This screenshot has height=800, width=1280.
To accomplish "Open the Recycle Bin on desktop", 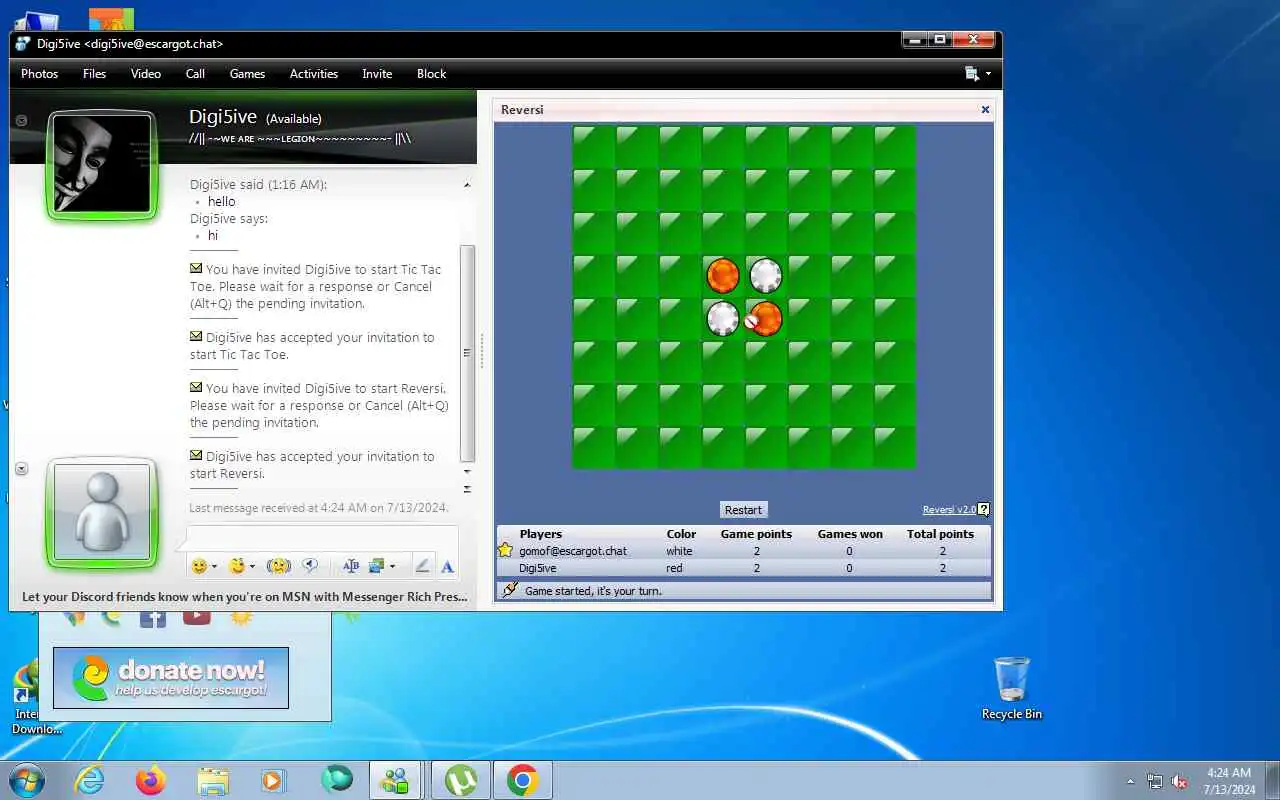I will (x=1012, y=688).
